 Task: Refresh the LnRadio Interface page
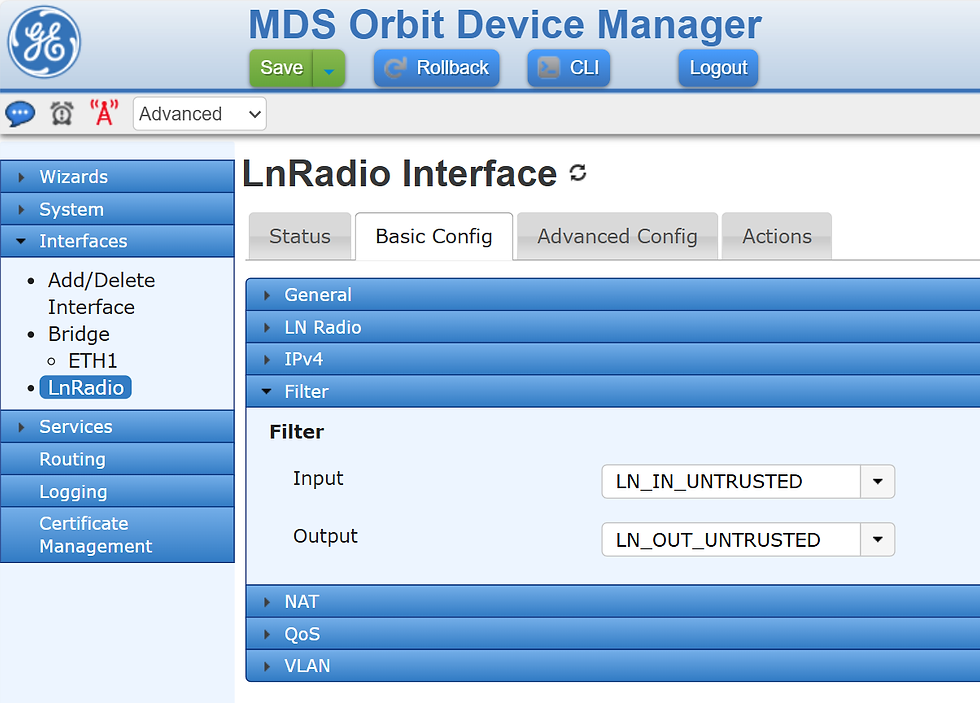(x=578, y=172)
